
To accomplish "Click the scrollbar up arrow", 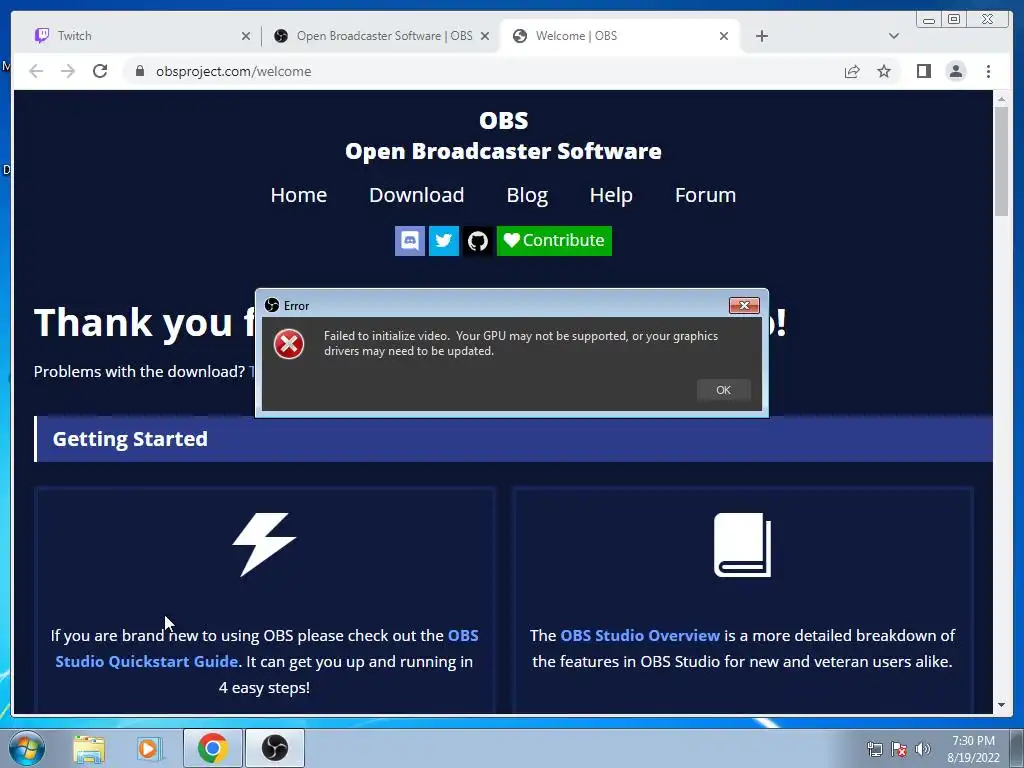I will (1001, 99).
